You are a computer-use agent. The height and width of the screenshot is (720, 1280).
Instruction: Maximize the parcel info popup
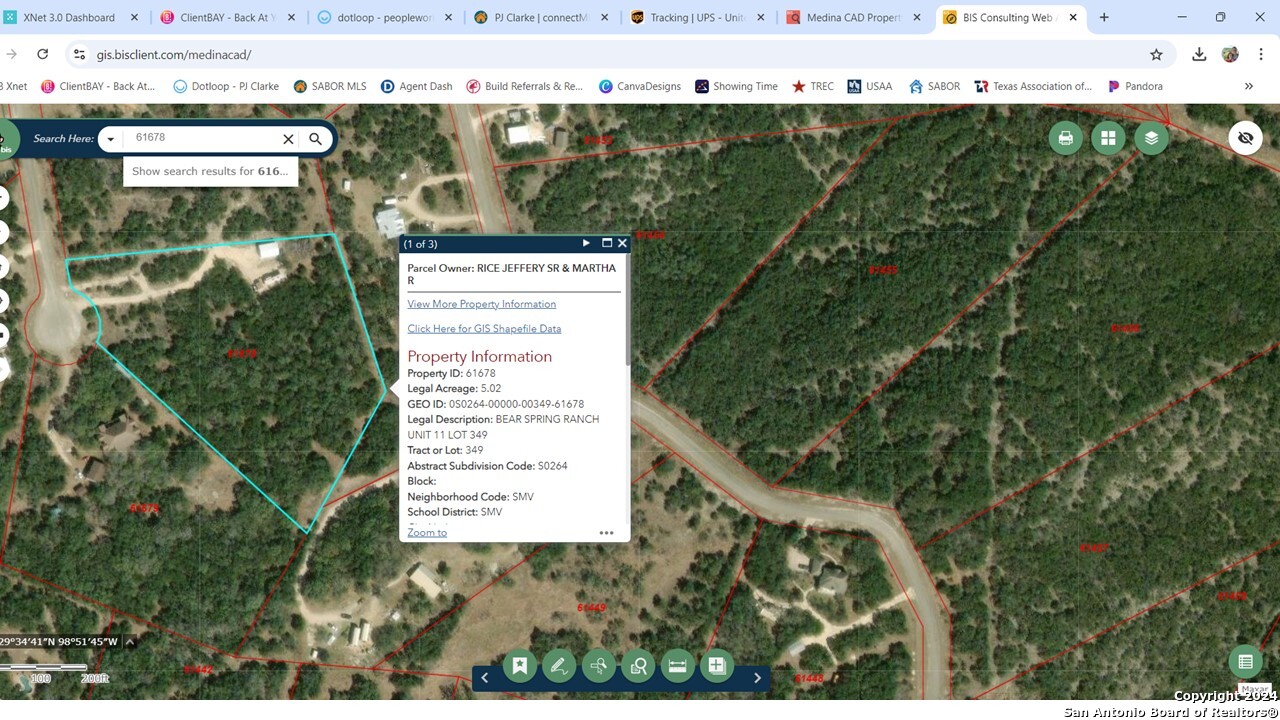click(x=606, y=243)
